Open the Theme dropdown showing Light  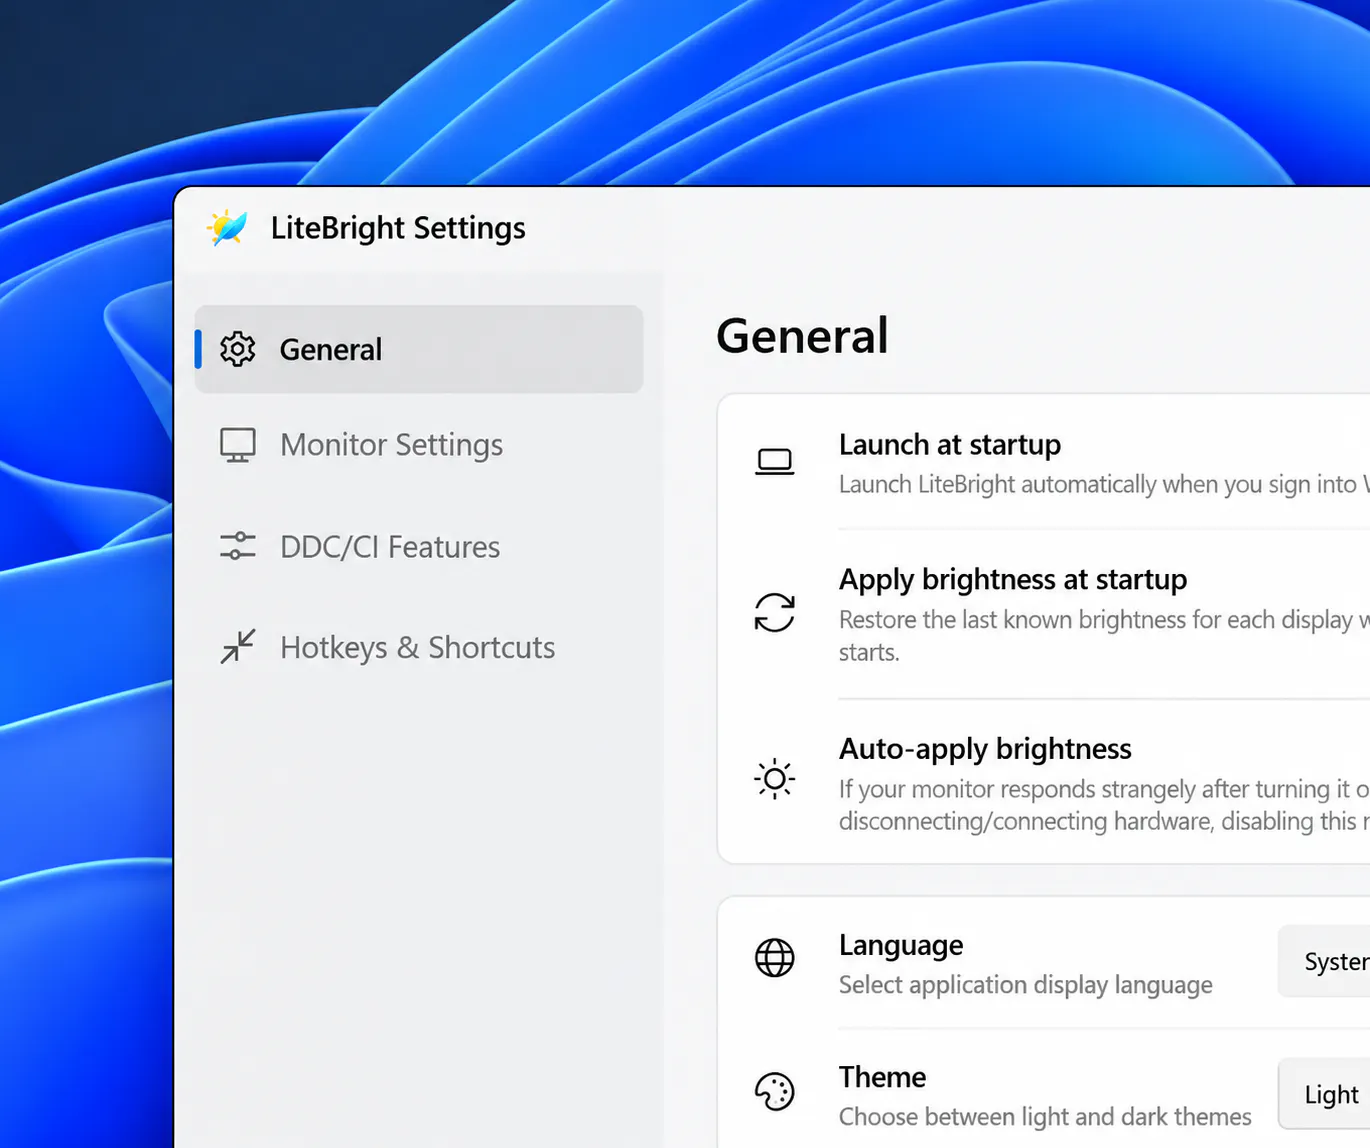[1325, 1094]
